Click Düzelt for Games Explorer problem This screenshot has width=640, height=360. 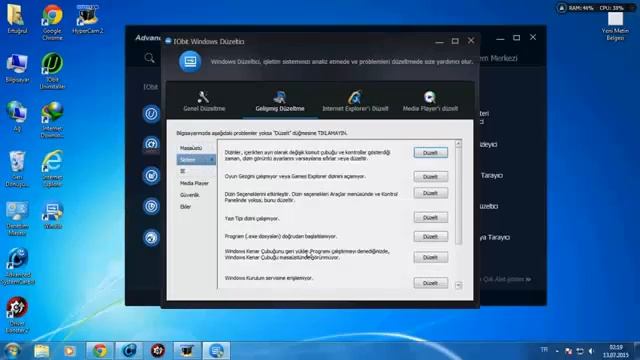pos(430,177)
